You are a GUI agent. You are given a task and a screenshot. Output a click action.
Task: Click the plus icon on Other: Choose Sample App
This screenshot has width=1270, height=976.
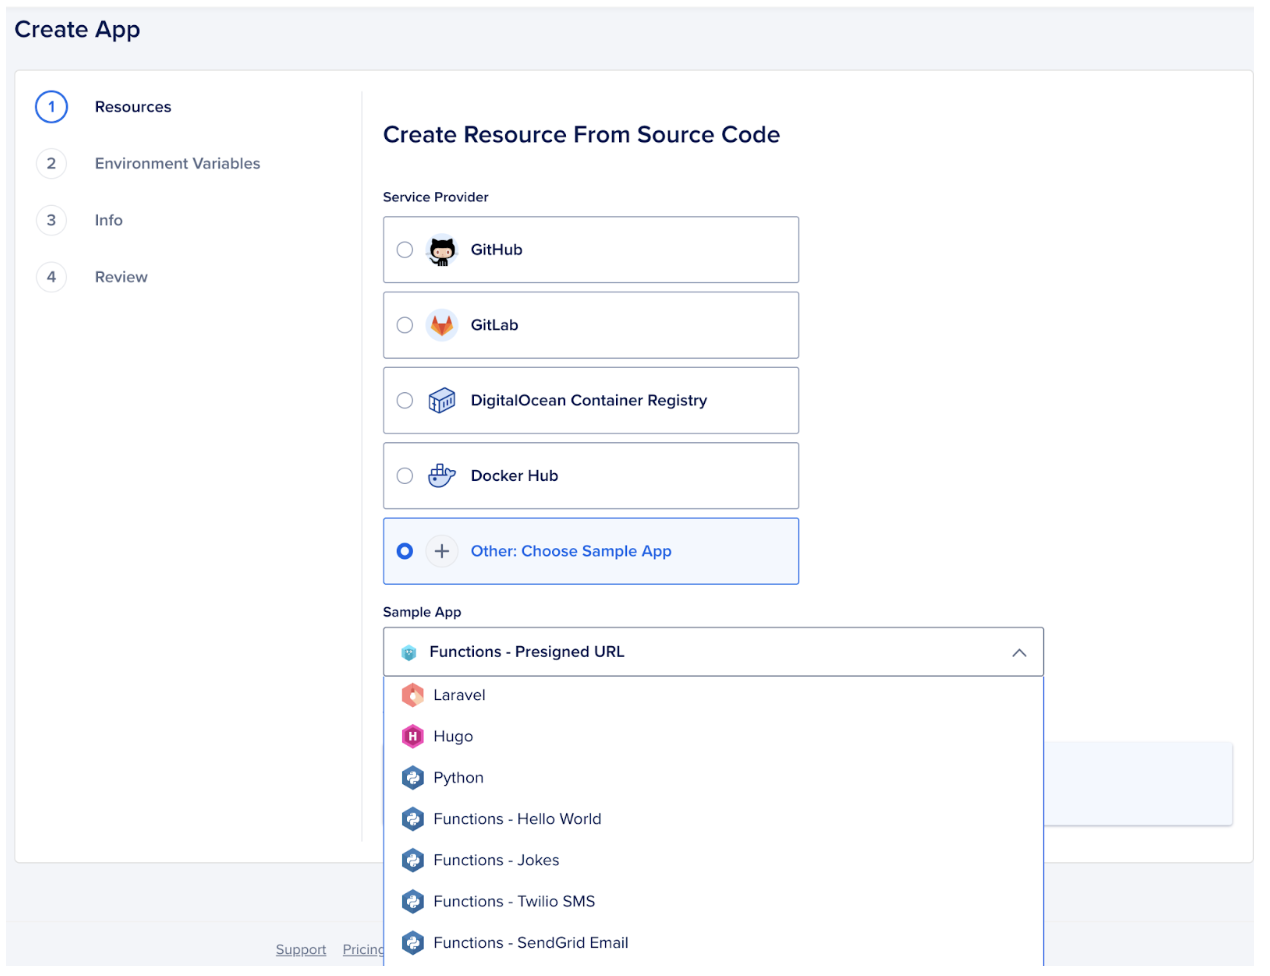[441, 551]
